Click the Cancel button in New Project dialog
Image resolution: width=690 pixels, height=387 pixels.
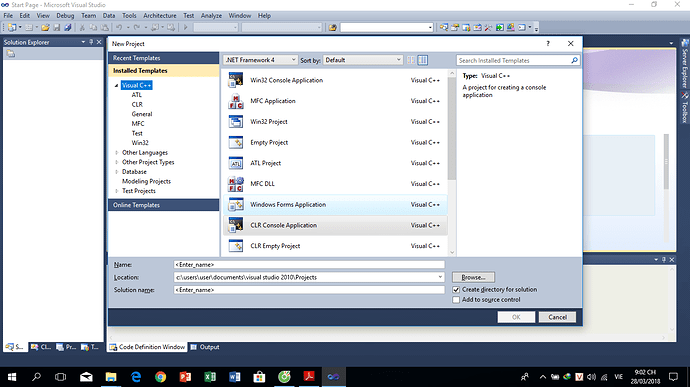pyautogui.click(x=557, y=317)
